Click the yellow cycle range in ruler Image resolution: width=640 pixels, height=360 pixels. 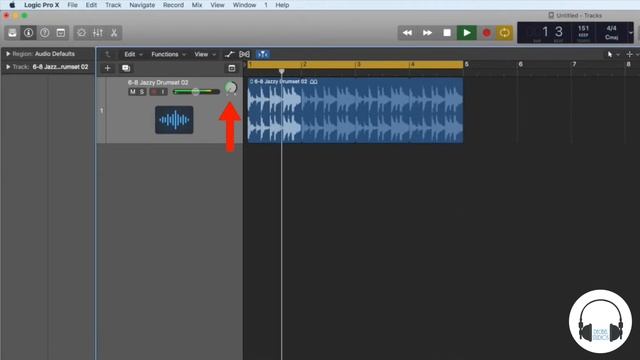click(x=355, y=64)
